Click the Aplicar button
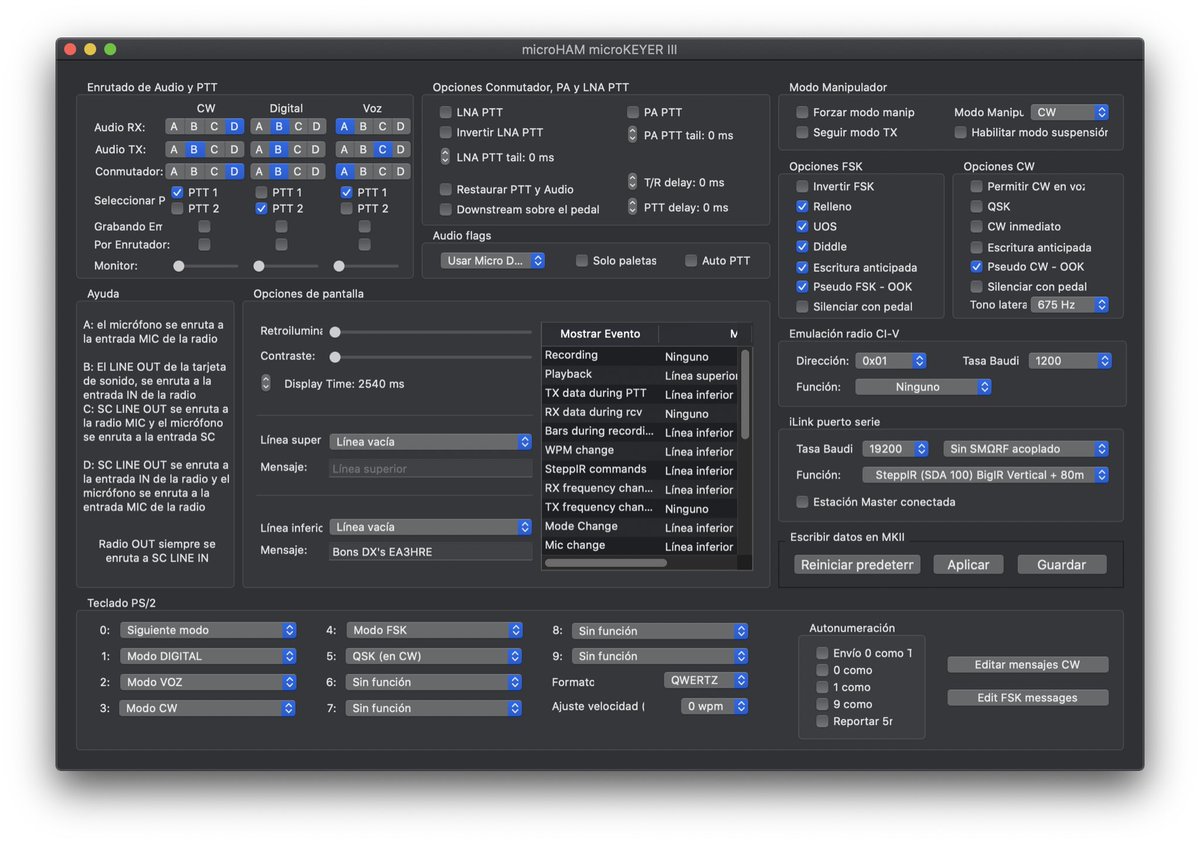1200x845 pixels. click(968, 565)
